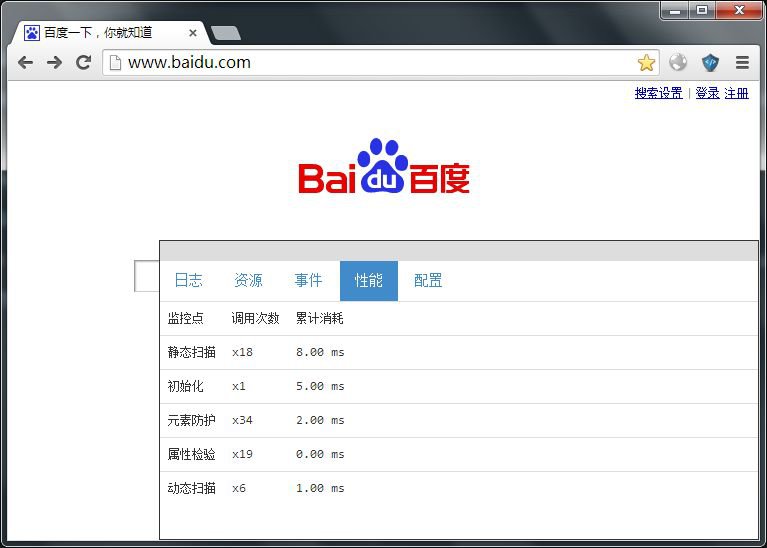Viewport: 767px width, 548px height.
Task: Select the 事件 tab
Action: 308,281
